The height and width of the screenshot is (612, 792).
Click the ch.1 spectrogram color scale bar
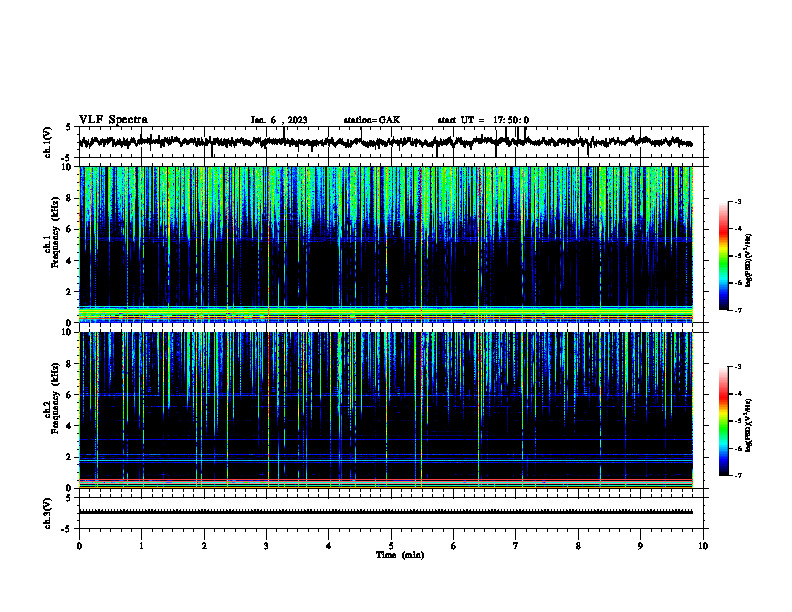(723, 256)
